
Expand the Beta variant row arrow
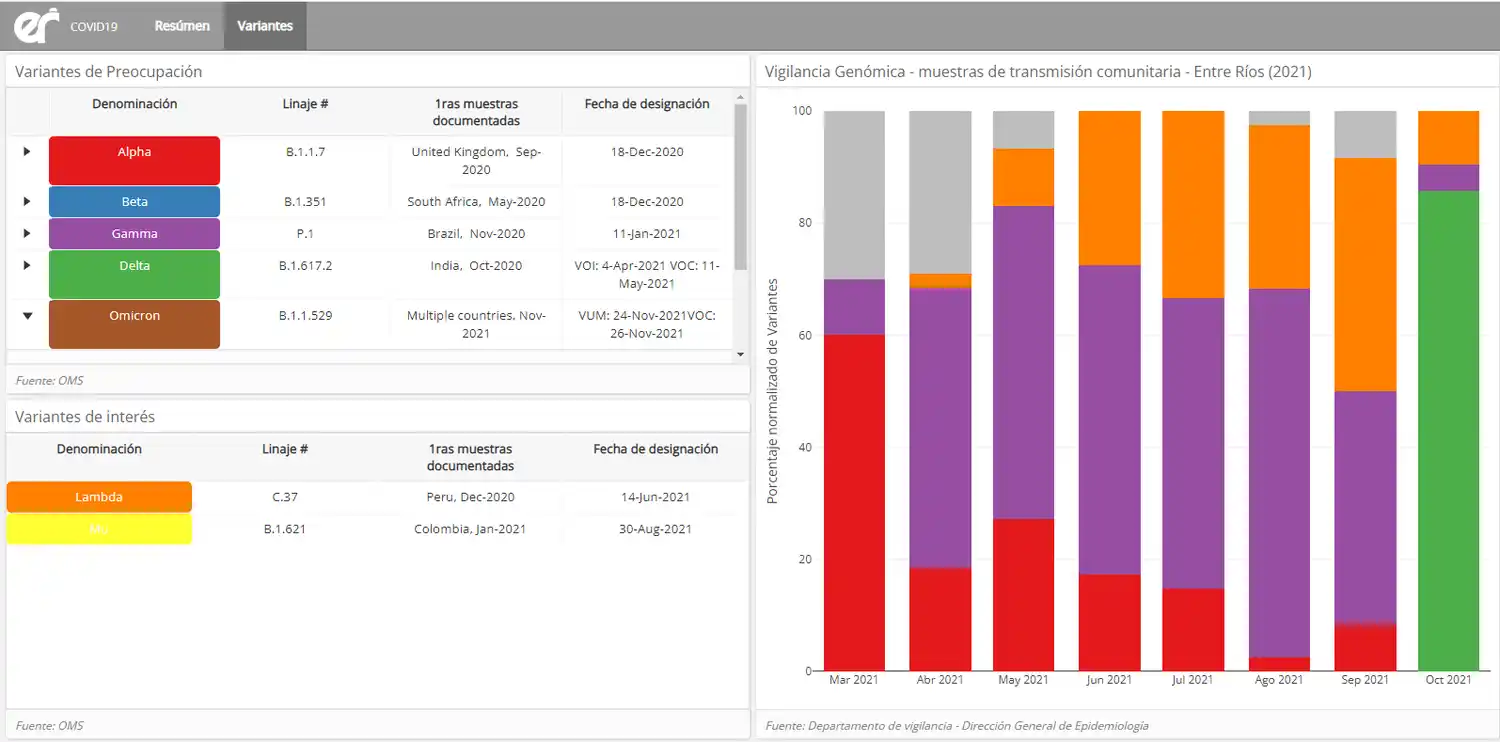click(x=27, y=202)
